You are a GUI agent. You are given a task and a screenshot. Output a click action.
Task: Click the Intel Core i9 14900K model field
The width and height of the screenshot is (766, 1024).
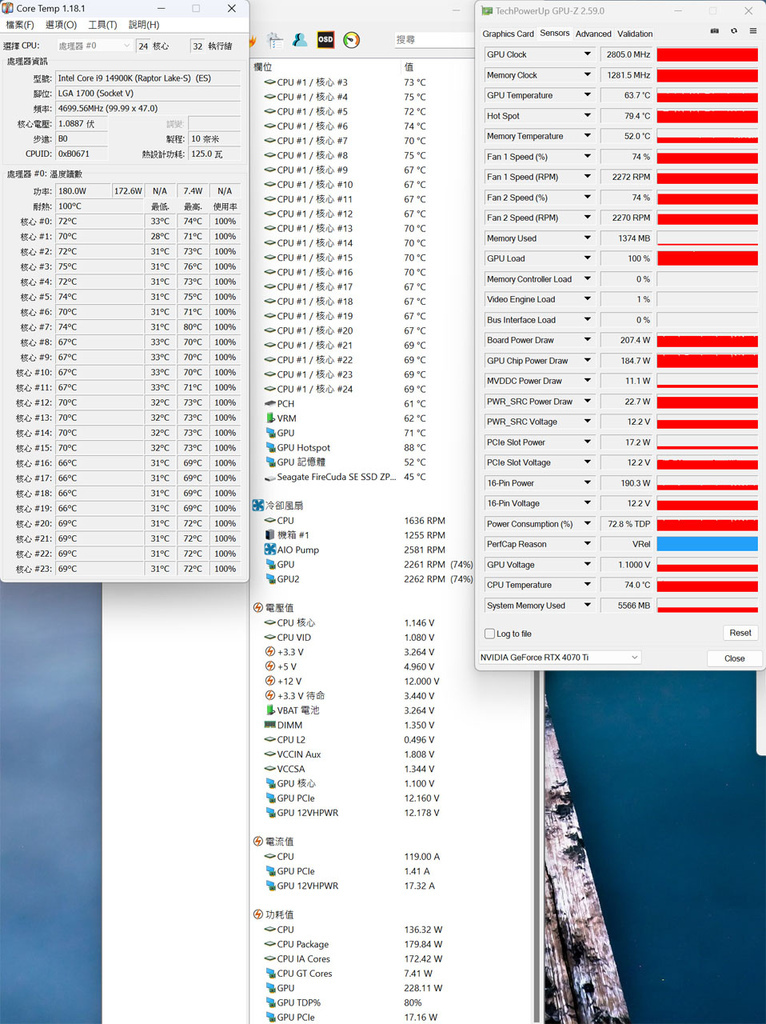coord(148,78)
